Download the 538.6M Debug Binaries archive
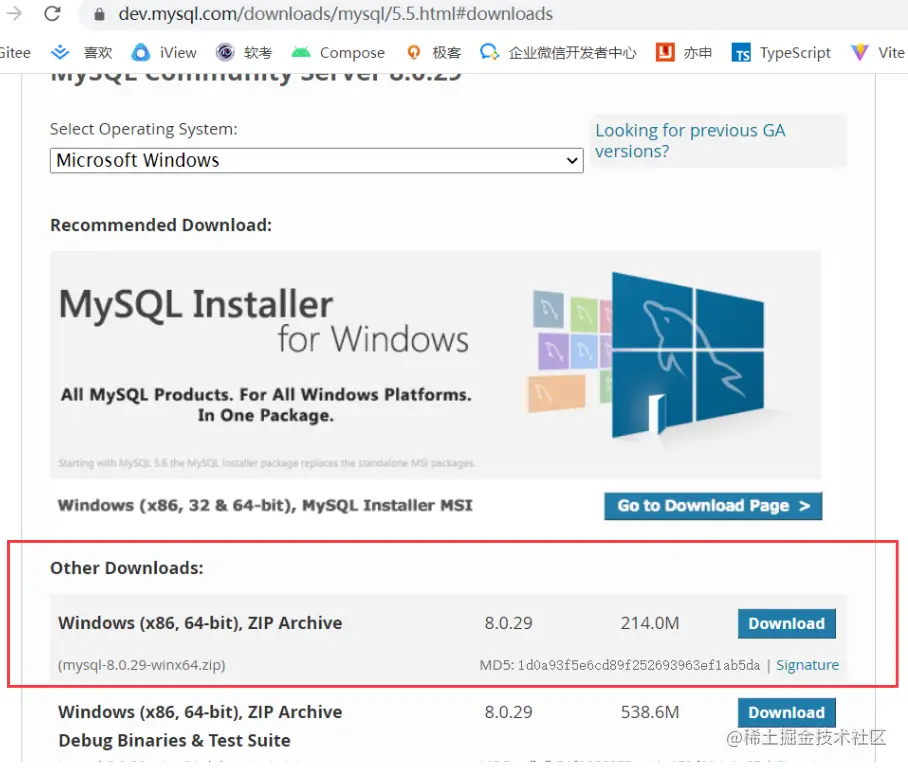This screenshot has height=769, width=908. [786, 712]
